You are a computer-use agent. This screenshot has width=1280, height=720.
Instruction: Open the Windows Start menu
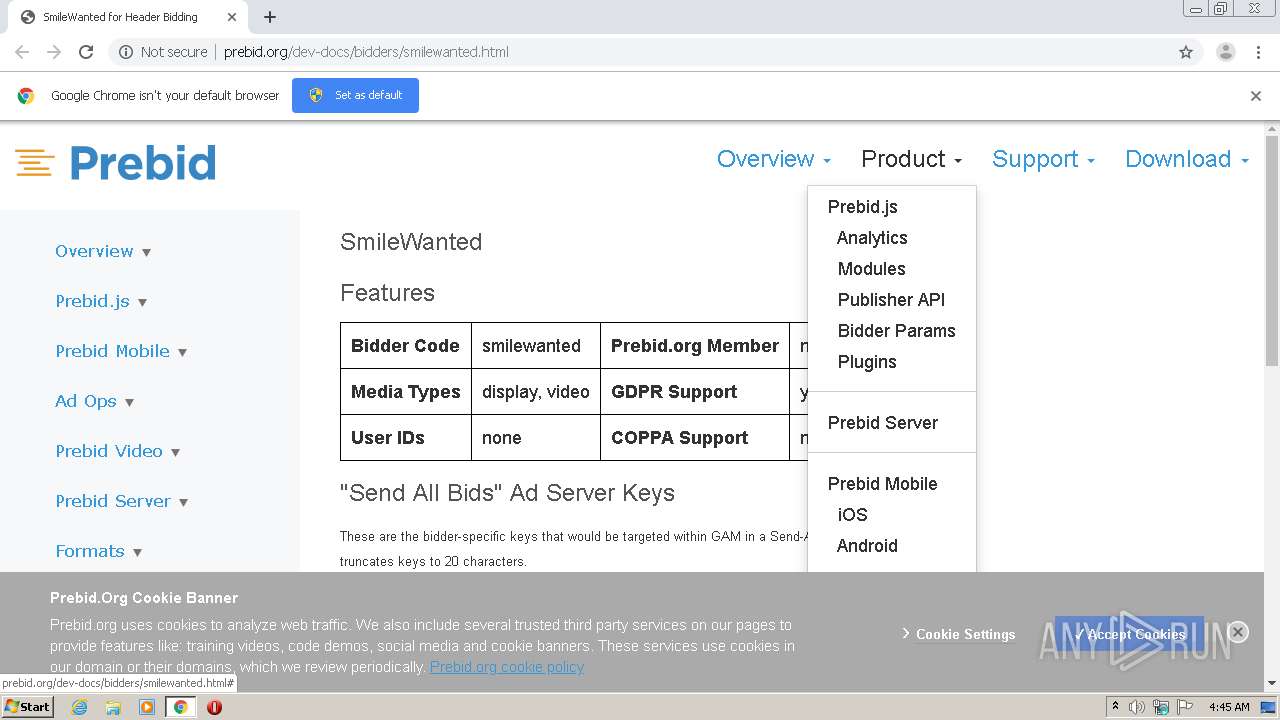point(27,707)
